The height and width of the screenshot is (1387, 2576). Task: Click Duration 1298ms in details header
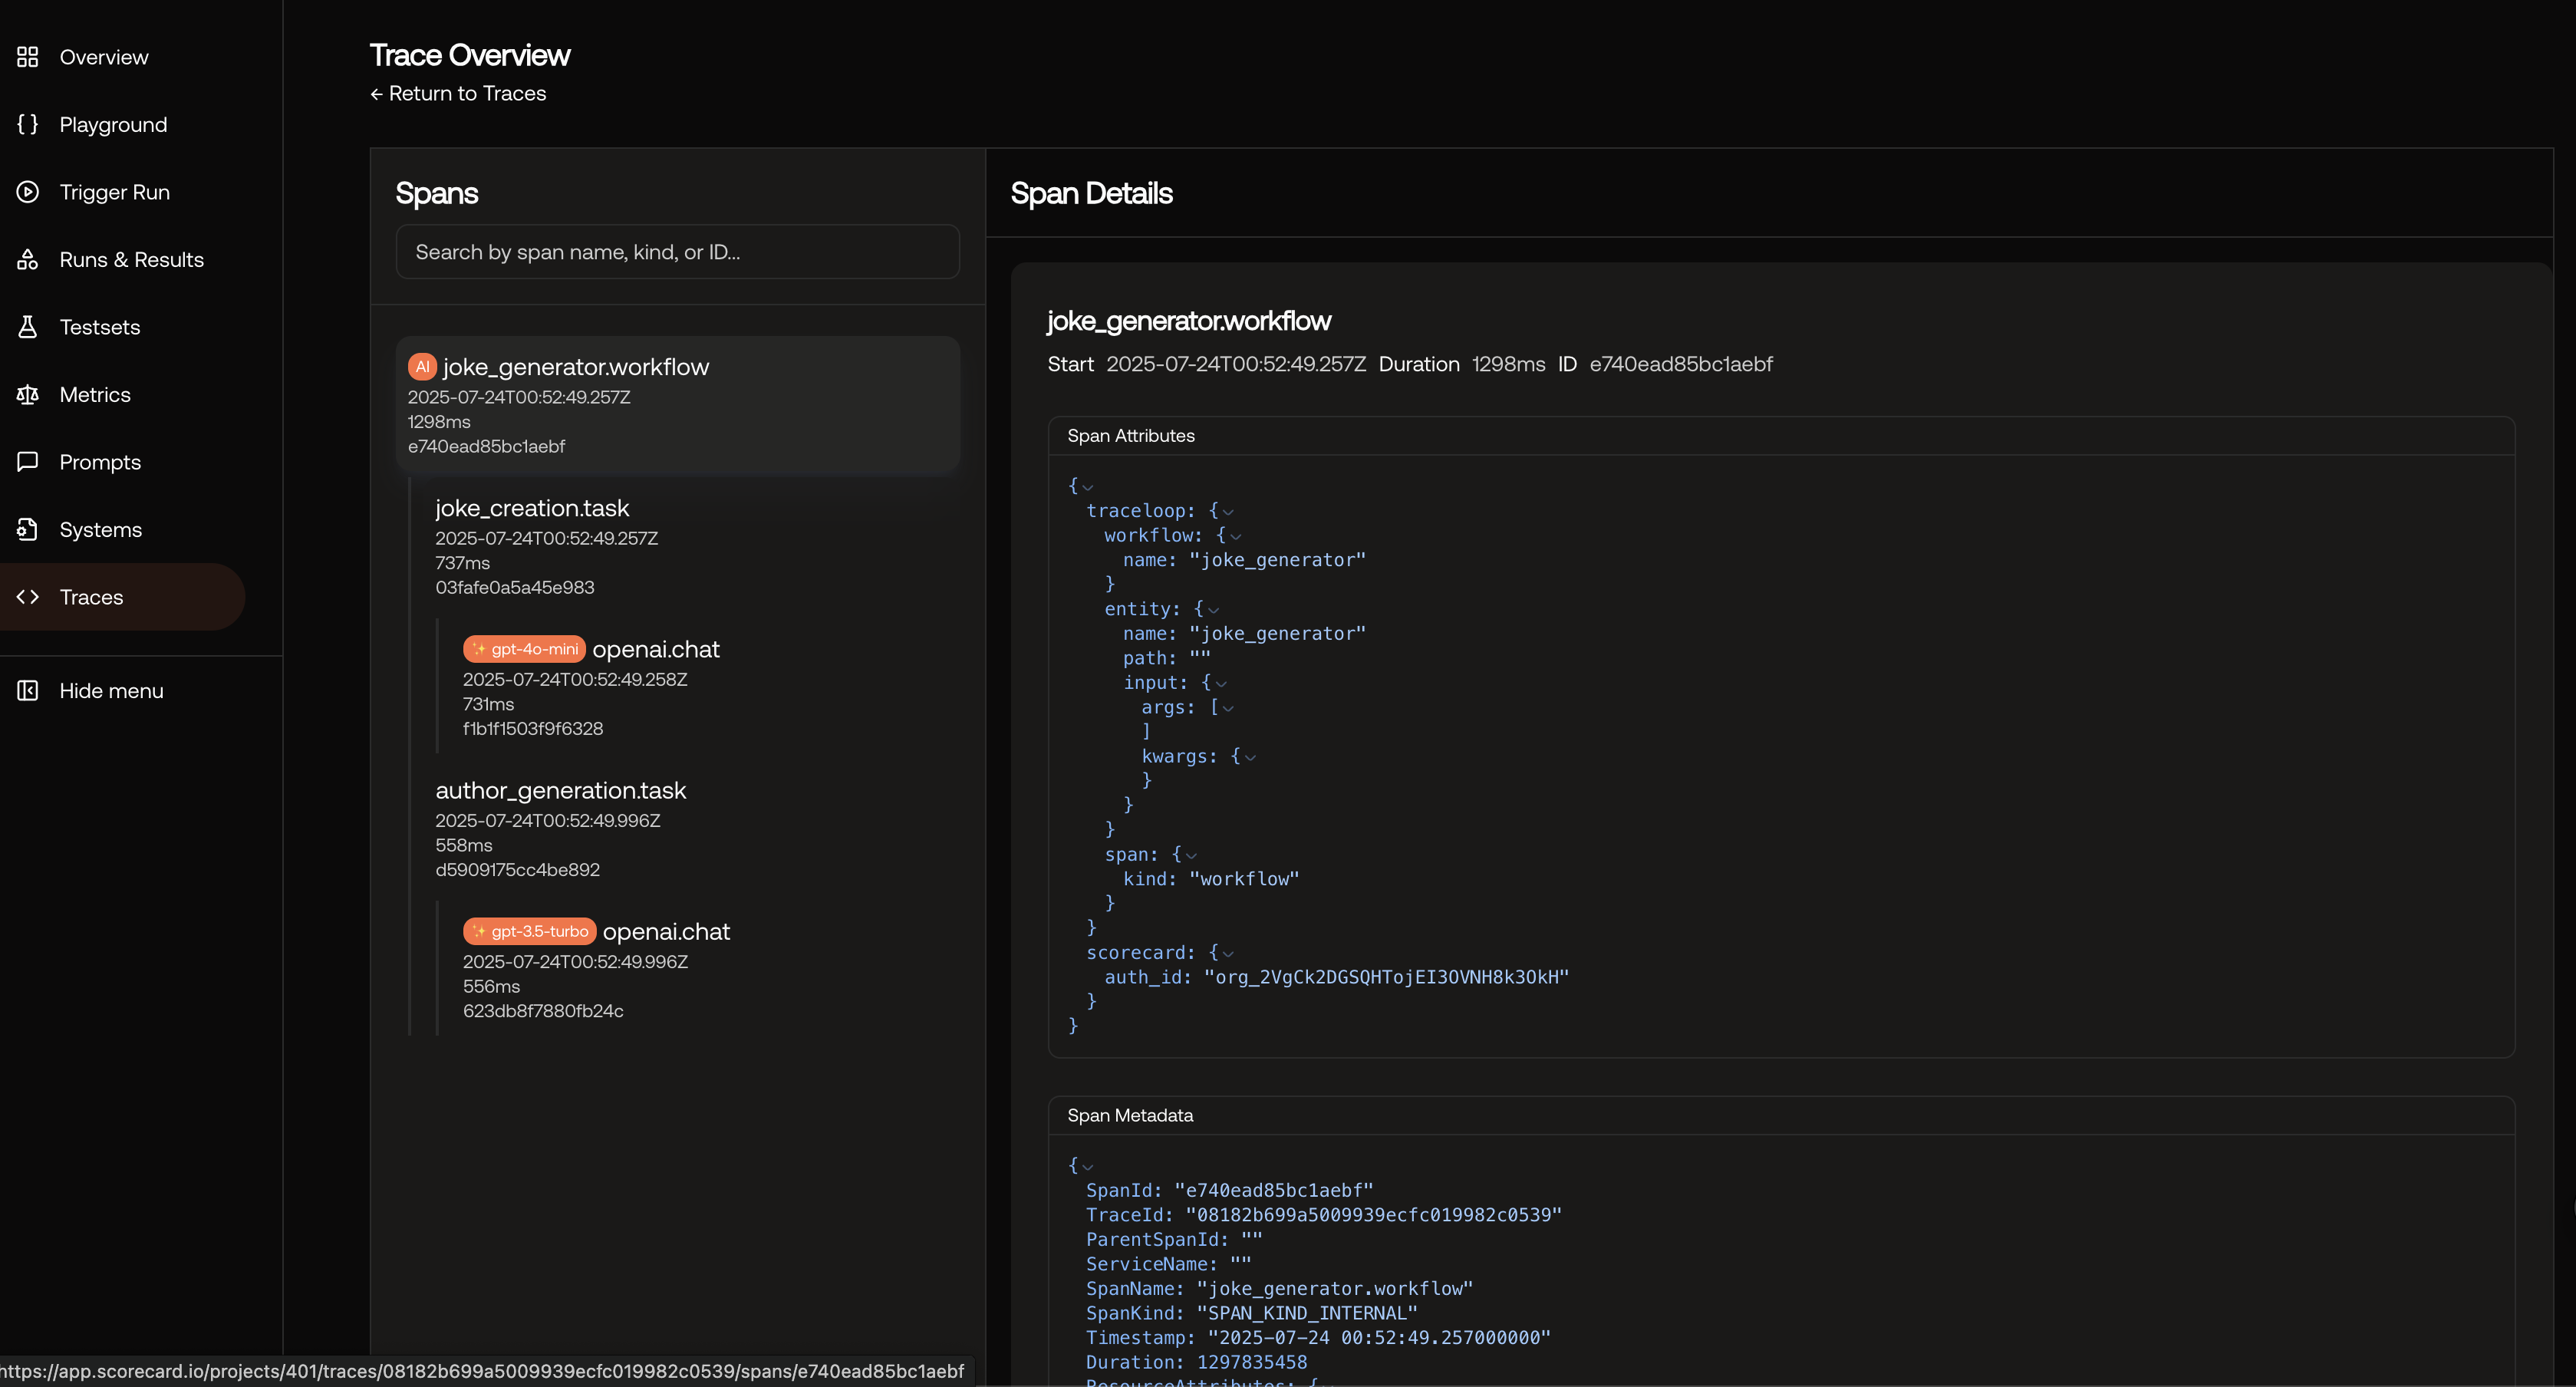tap(1508, 364)
